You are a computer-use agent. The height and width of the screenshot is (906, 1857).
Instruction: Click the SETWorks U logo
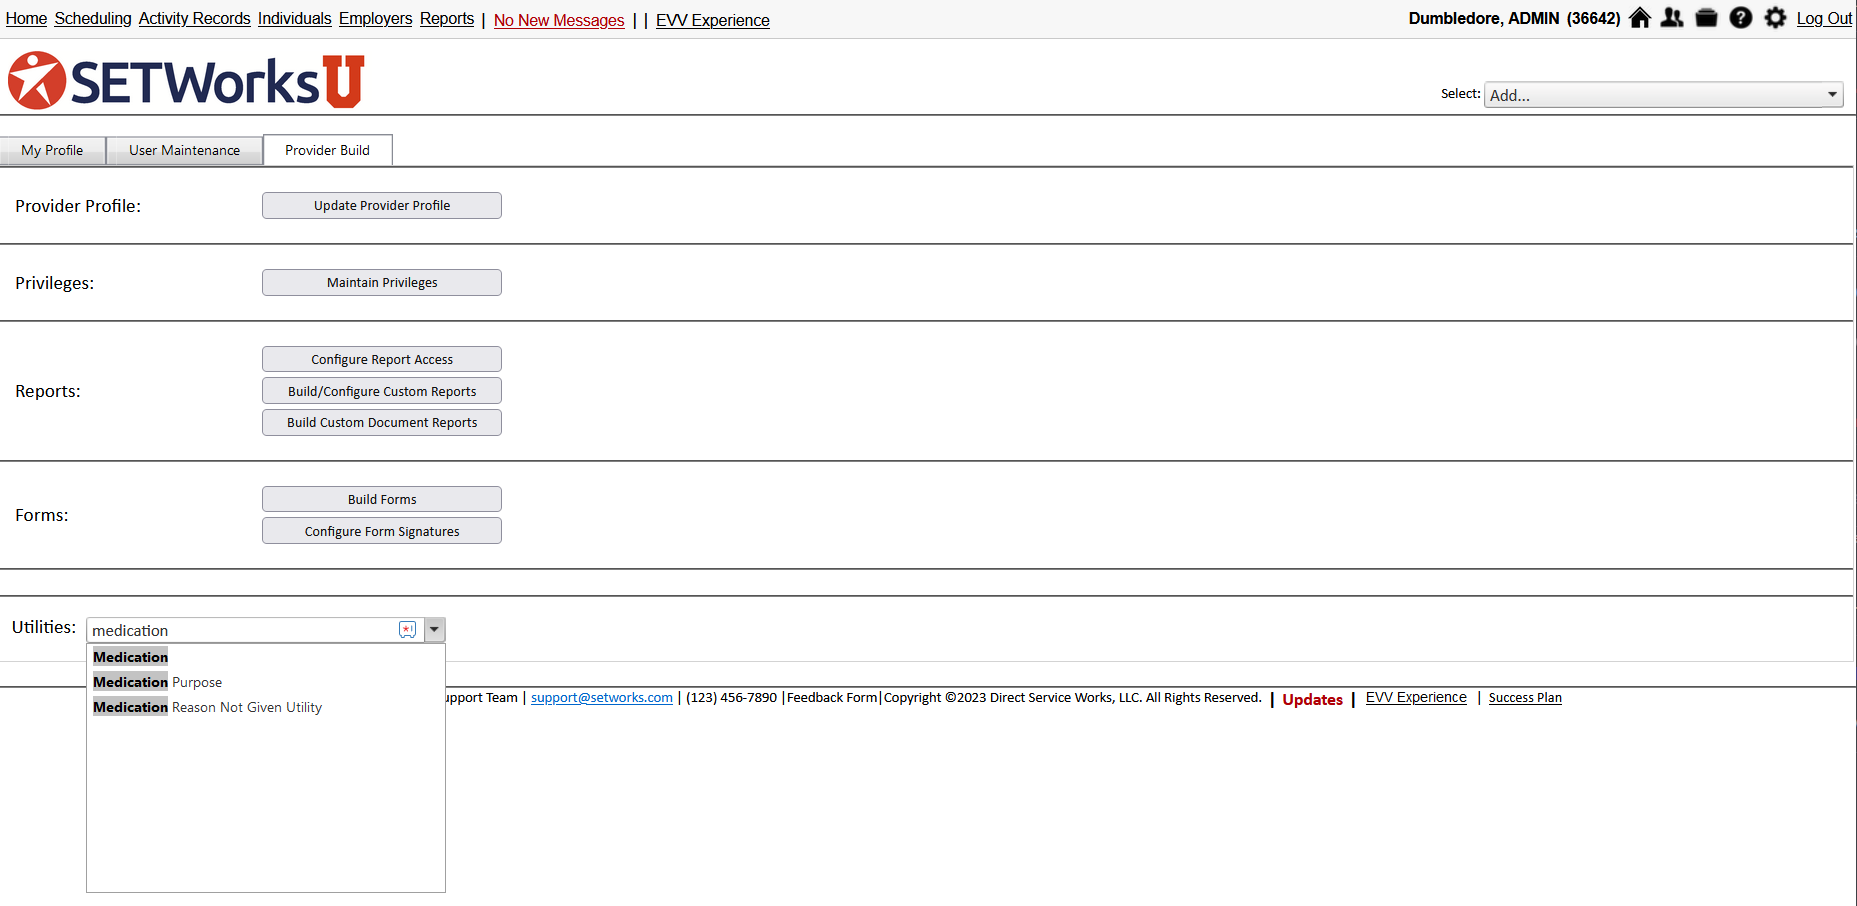[186, 81]
